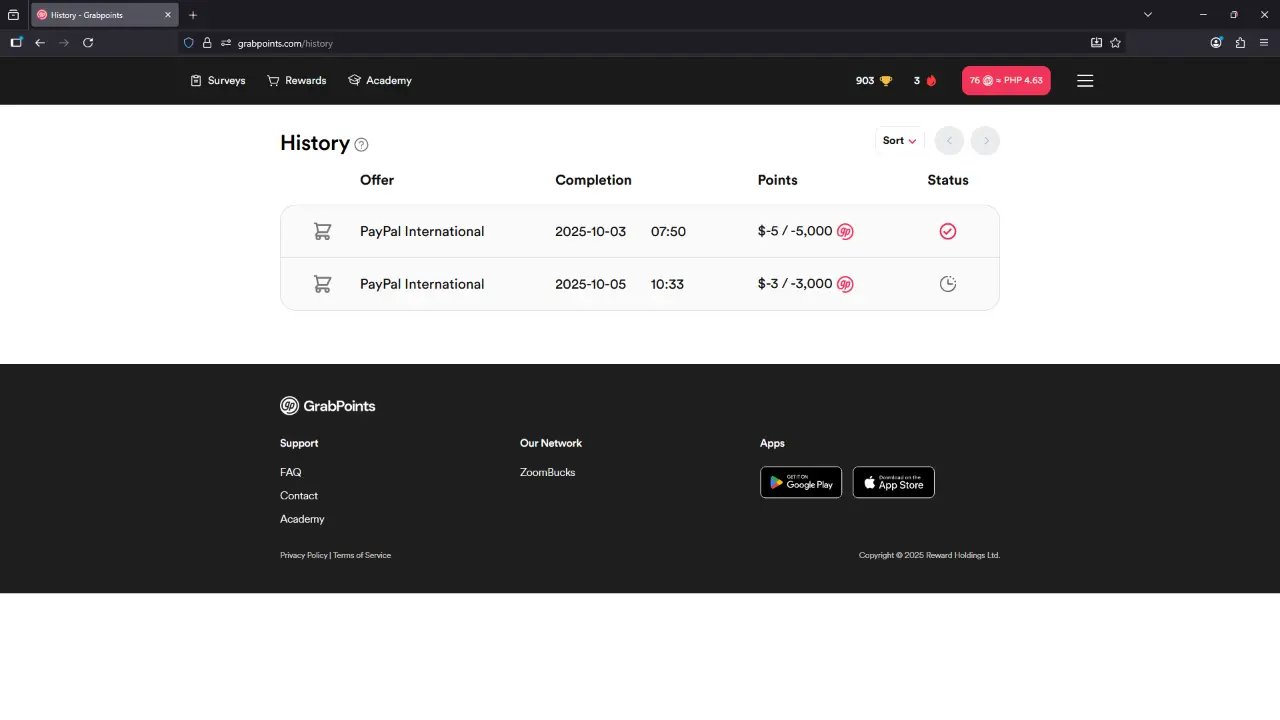Screen dimensions: 1280x720
Task: Reload the page with the browser refresh icon
Action: 88,43
